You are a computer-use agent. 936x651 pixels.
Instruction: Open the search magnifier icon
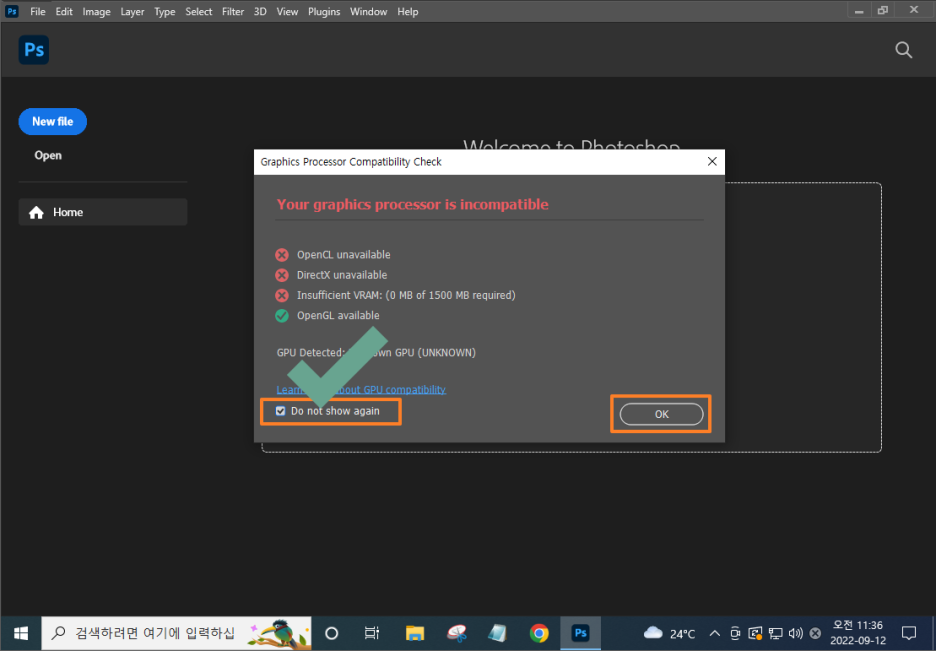(904, 50)
